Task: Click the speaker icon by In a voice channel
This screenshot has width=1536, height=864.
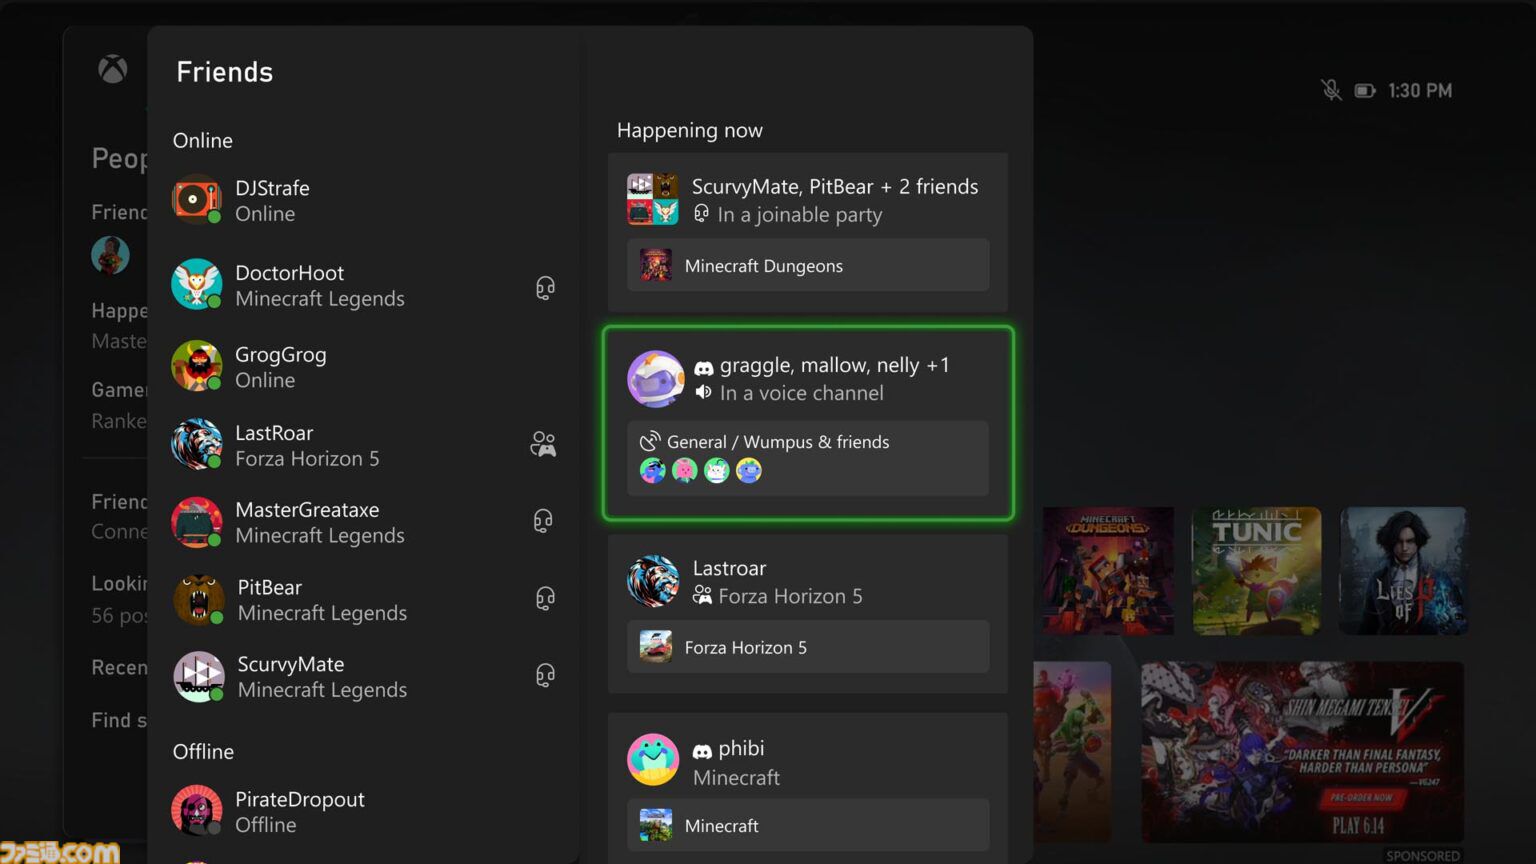Action: [x=703, y=393]
